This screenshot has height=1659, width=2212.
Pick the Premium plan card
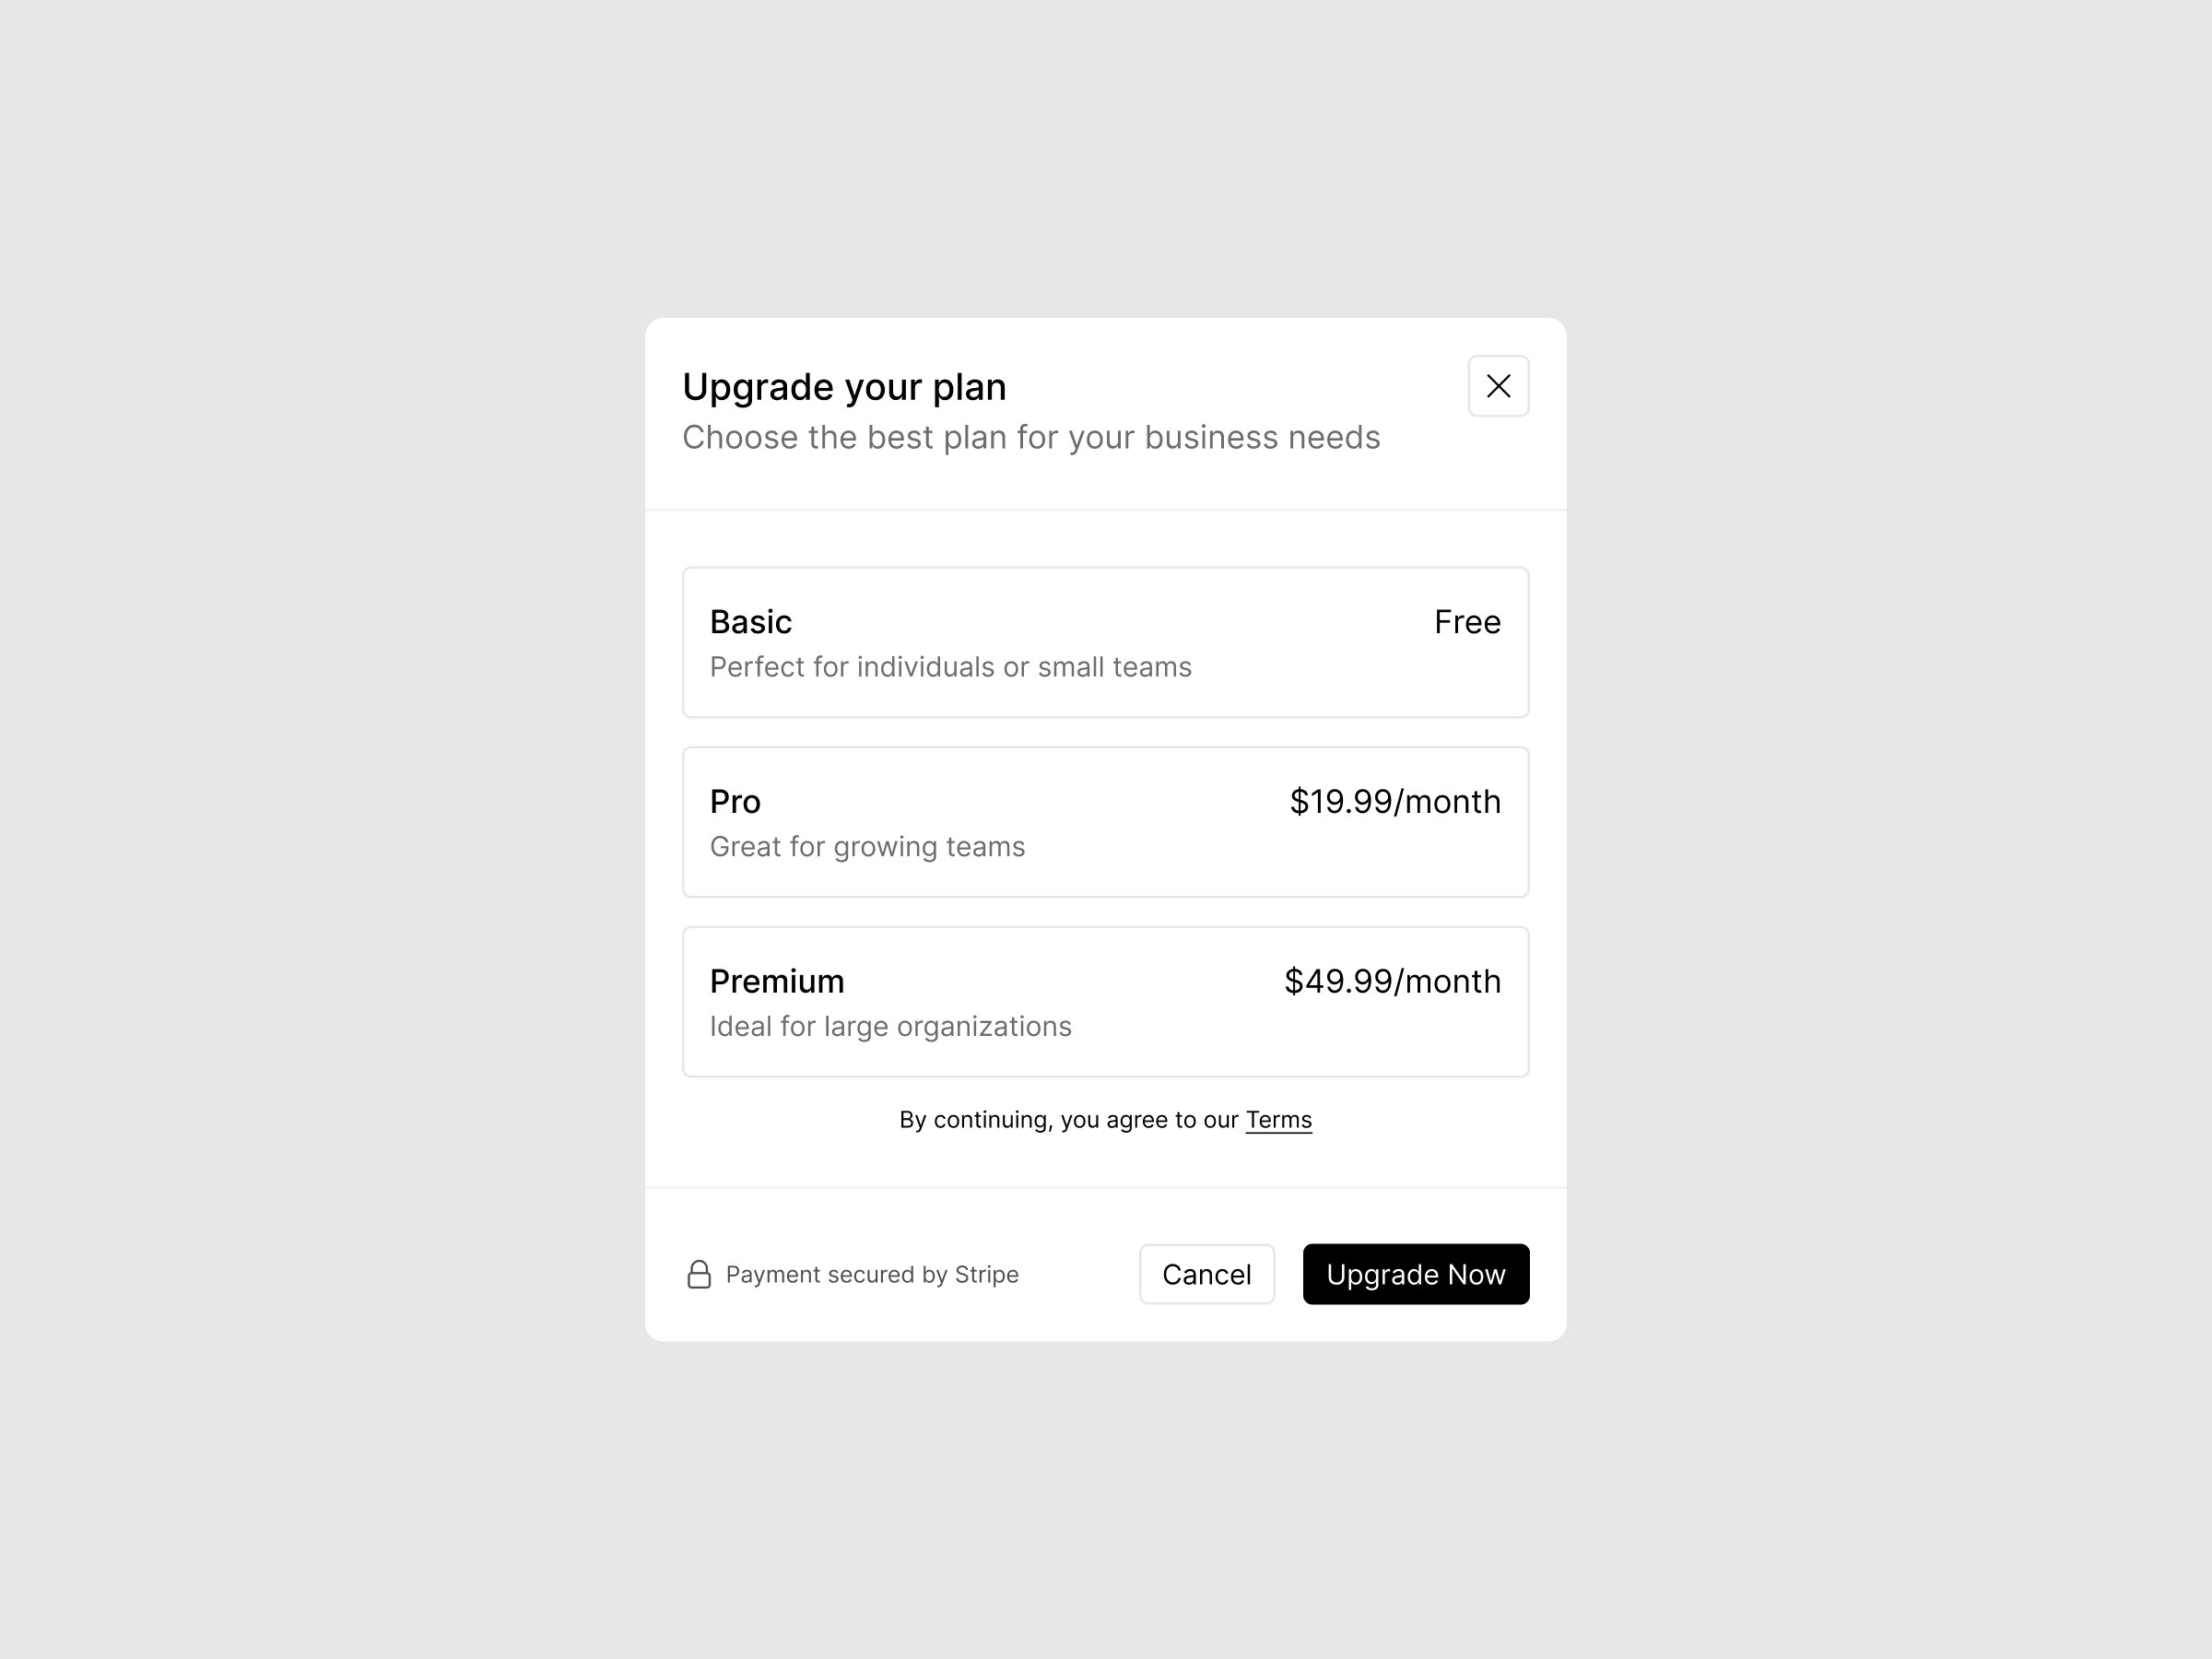point(1105,1002)
